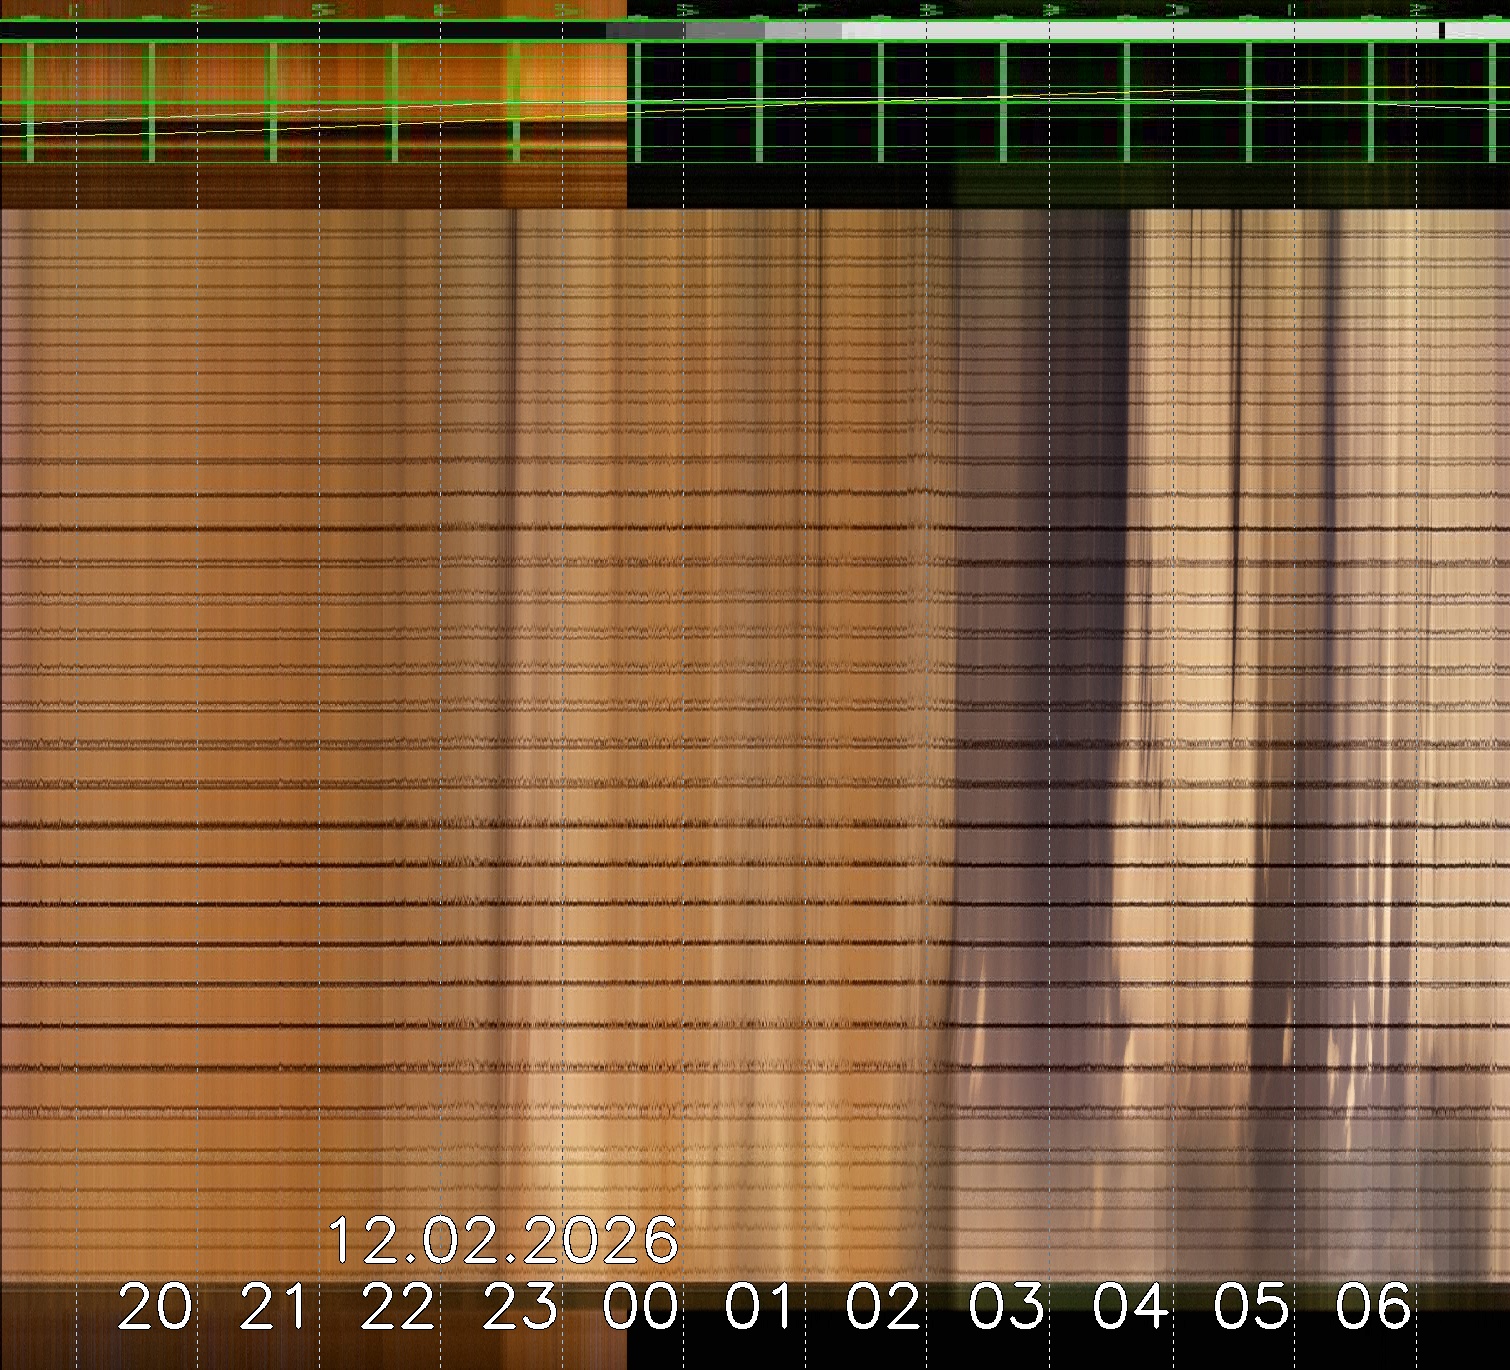Screen dimensions: 1510x1370
Task: Click the black tick in the white bar
Action: coord(1441,31)
